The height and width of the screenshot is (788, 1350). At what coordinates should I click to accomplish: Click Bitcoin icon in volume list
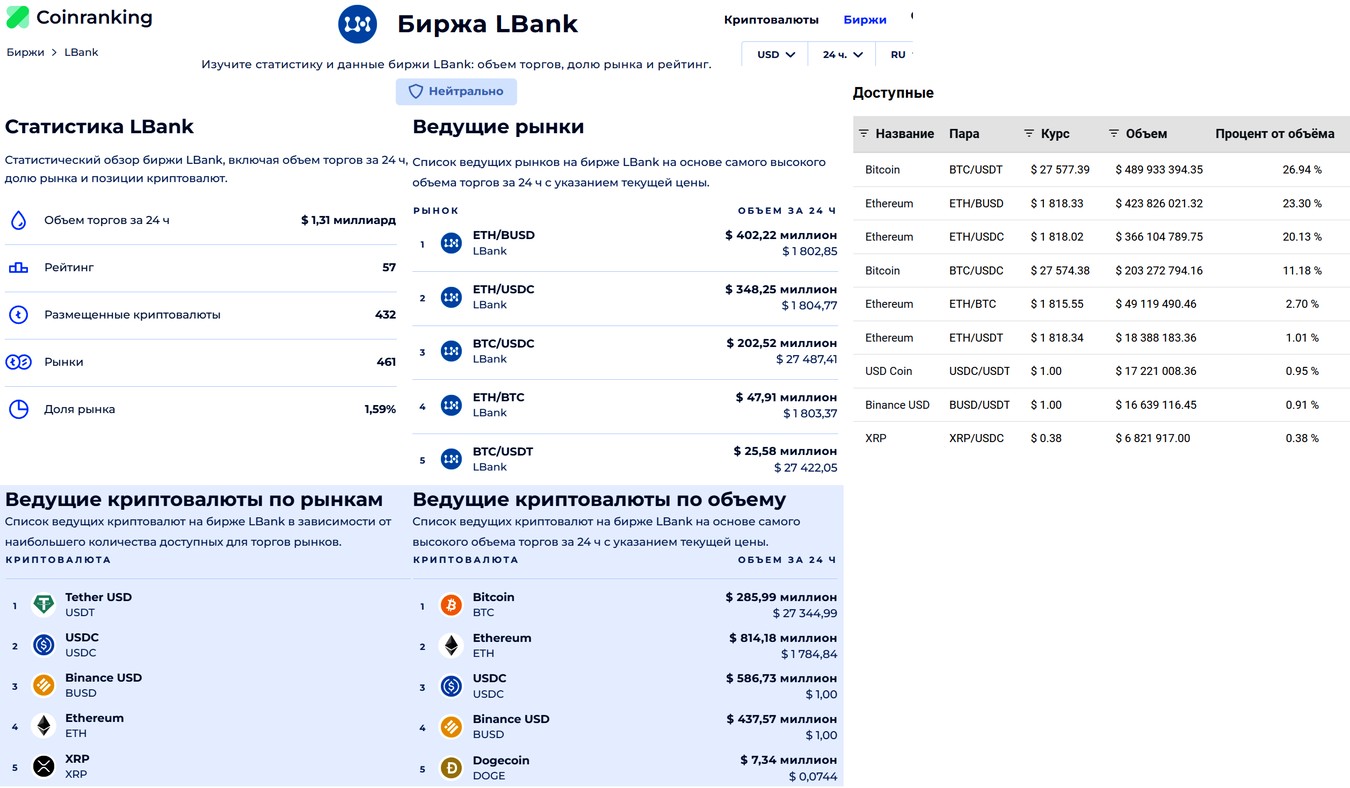coord(451,605)
